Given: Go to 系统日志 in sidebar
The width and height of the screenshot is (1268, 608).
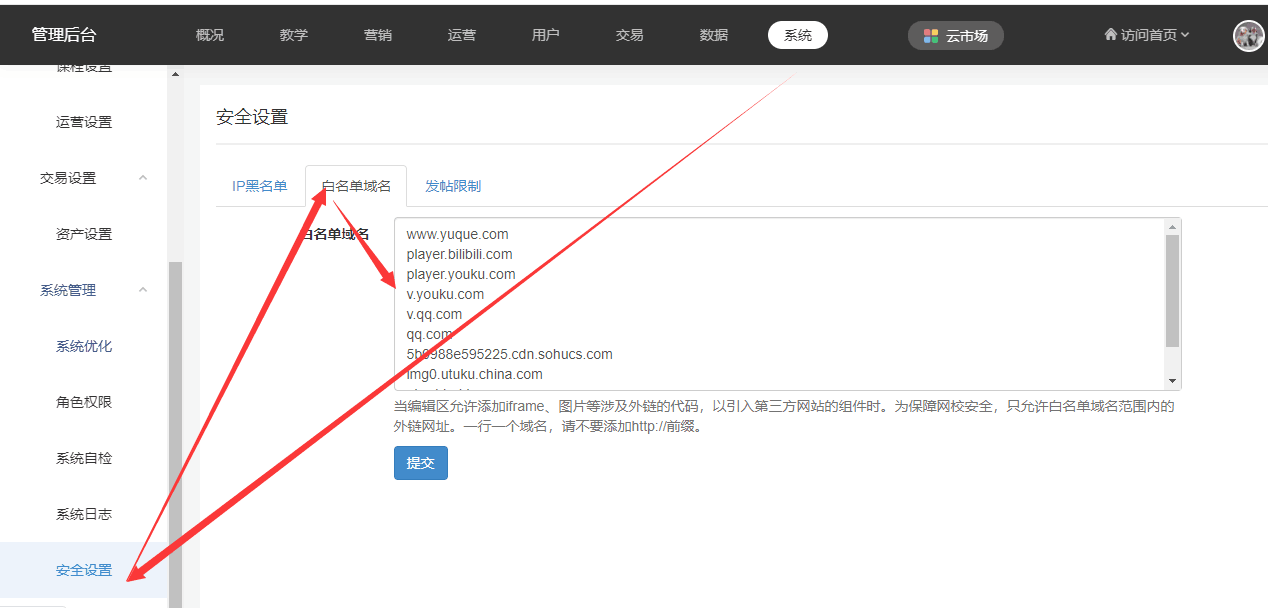Looking at the screenshot, I should coord(84,514).
